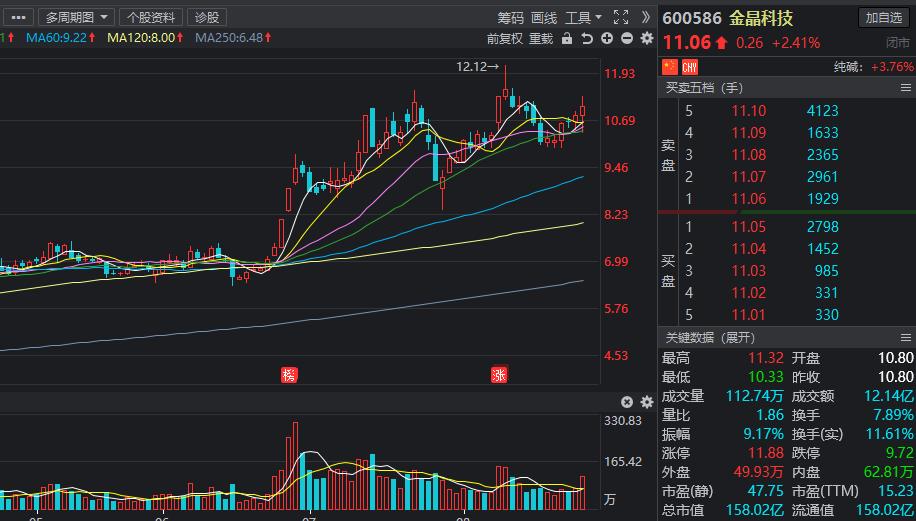This screenshot has width=916, height=521.
Task: Click the CNY currency icon
Action: point(690,67)
